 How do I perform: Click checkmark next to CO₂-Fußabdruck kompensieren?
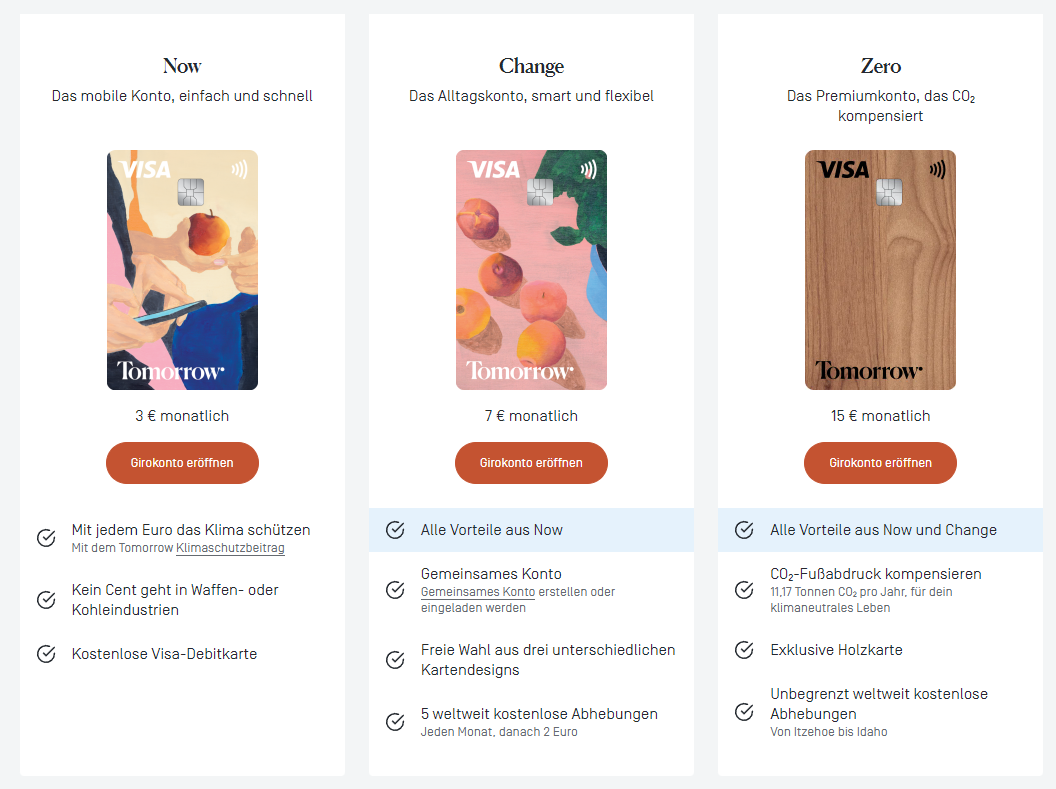click(x=744, y=590)
